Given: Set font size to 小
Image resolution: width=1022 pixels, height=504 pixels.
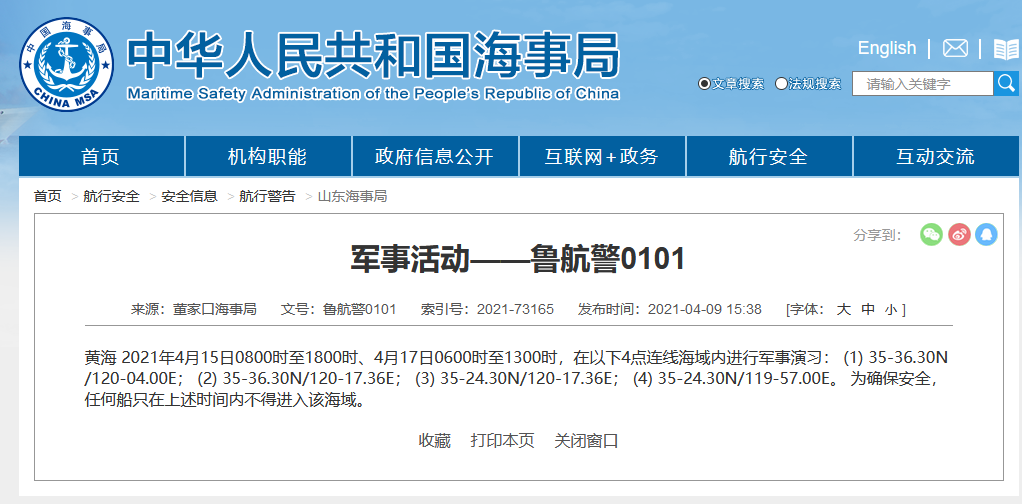Looking at the screenshot, I should [891, 309].
